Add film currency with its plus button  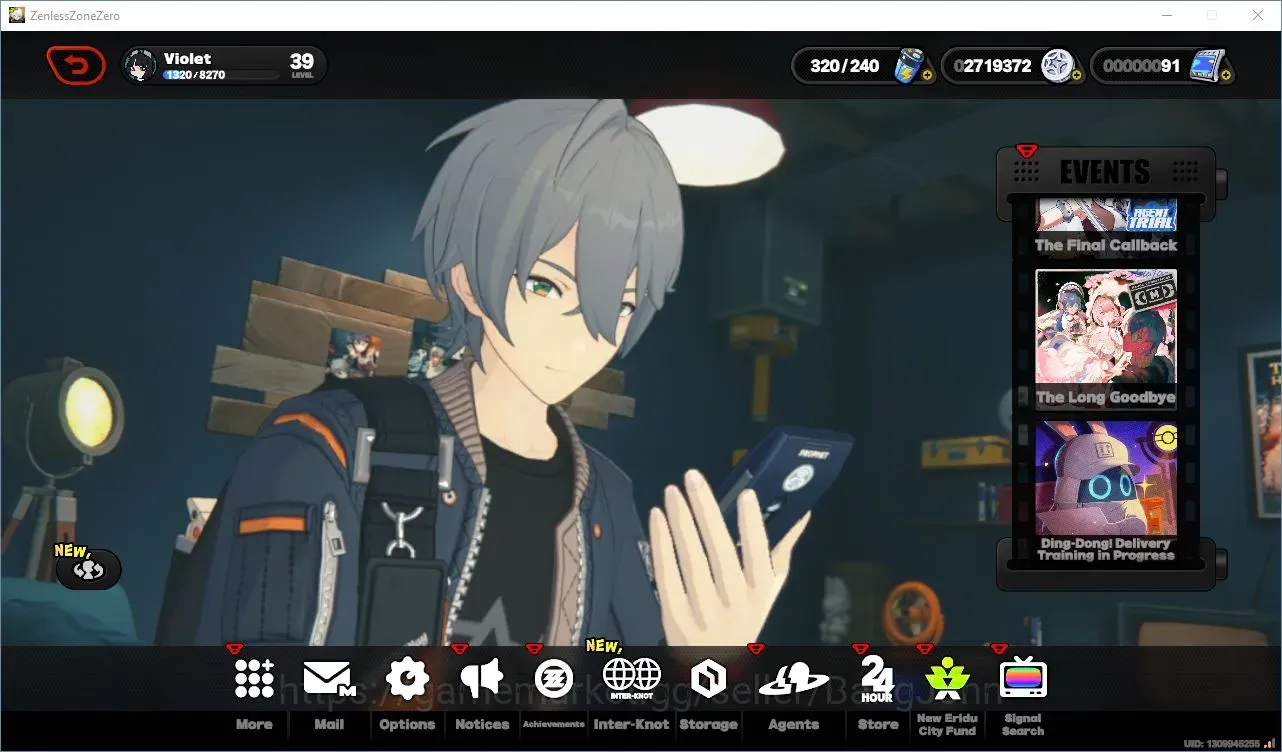point(1226,75)
